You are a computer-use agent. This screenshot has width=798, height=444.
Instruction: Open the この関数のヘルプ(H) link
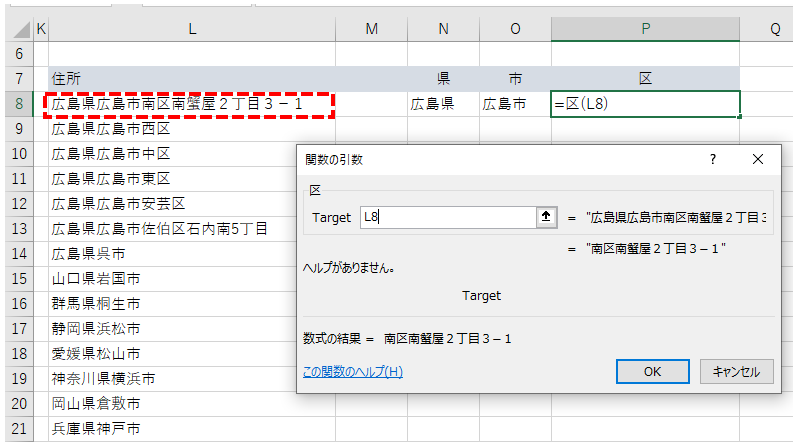[x=352, y=372]
